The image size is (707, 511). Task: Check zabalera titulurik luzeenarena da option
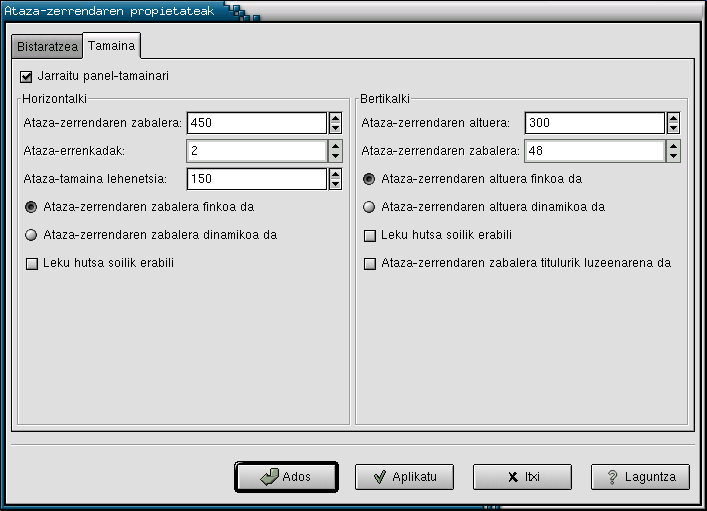[370, 263]
